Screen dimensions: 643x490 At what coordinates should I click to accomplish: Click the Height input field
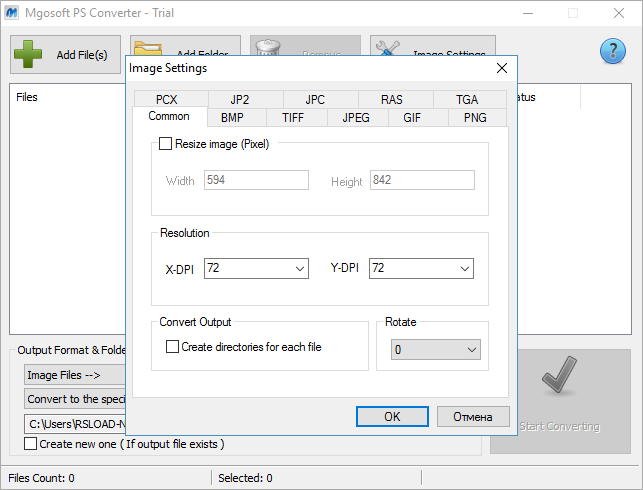[422, 180]
